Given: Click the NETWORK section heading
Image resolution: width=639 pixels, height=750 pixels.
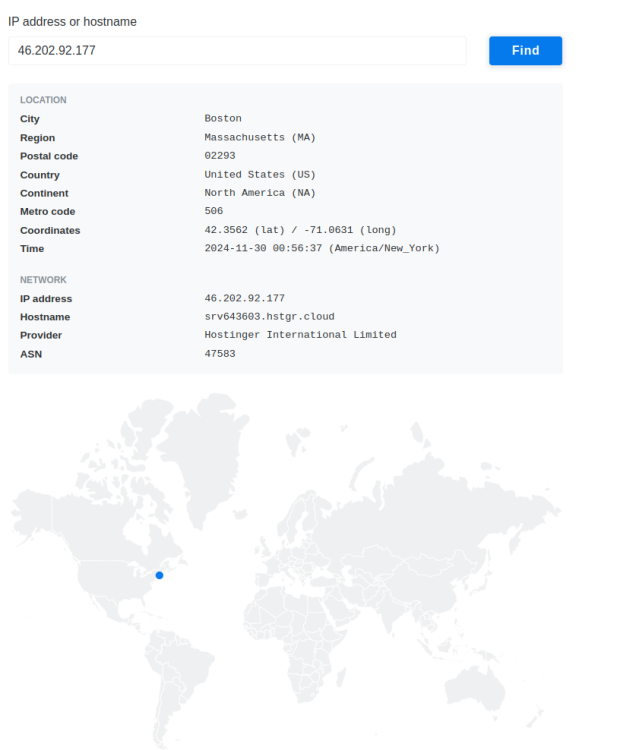Looking at the screenshot, I should click(x=43, y=280).
